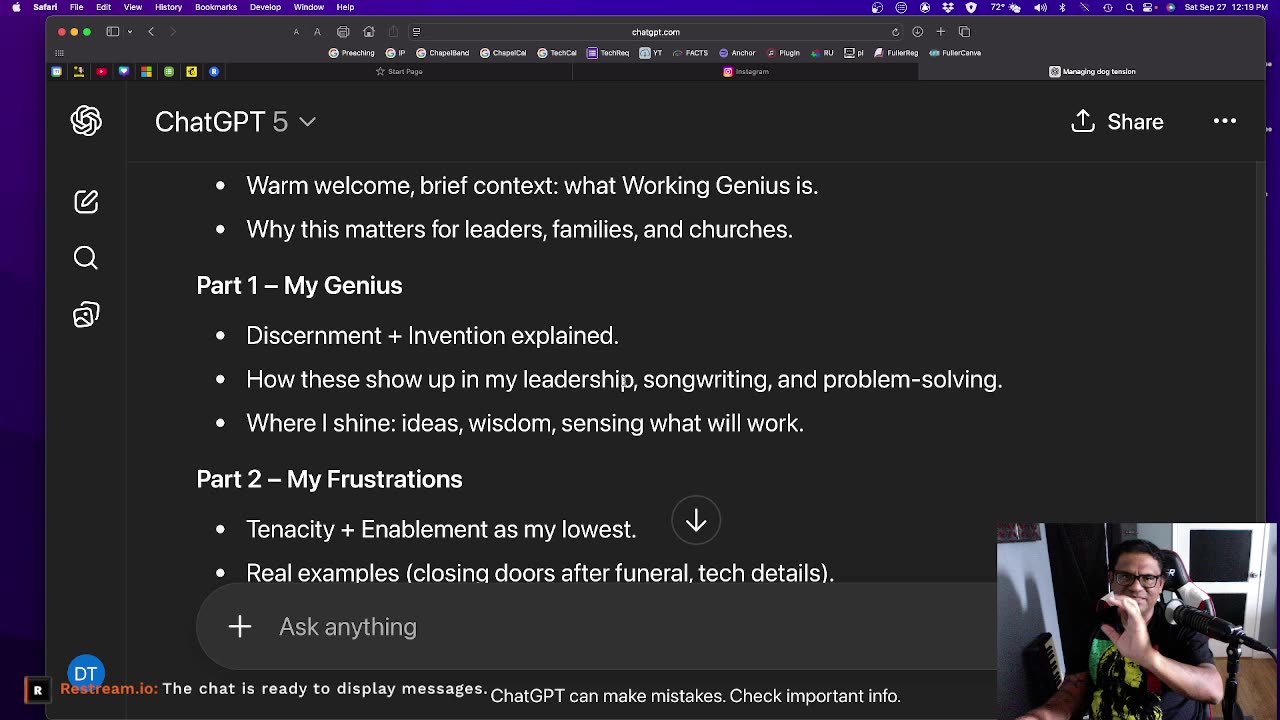Open the DT profile avatar
The image size is (1280, 720).
pyautogui.click(x=85, y=673)
